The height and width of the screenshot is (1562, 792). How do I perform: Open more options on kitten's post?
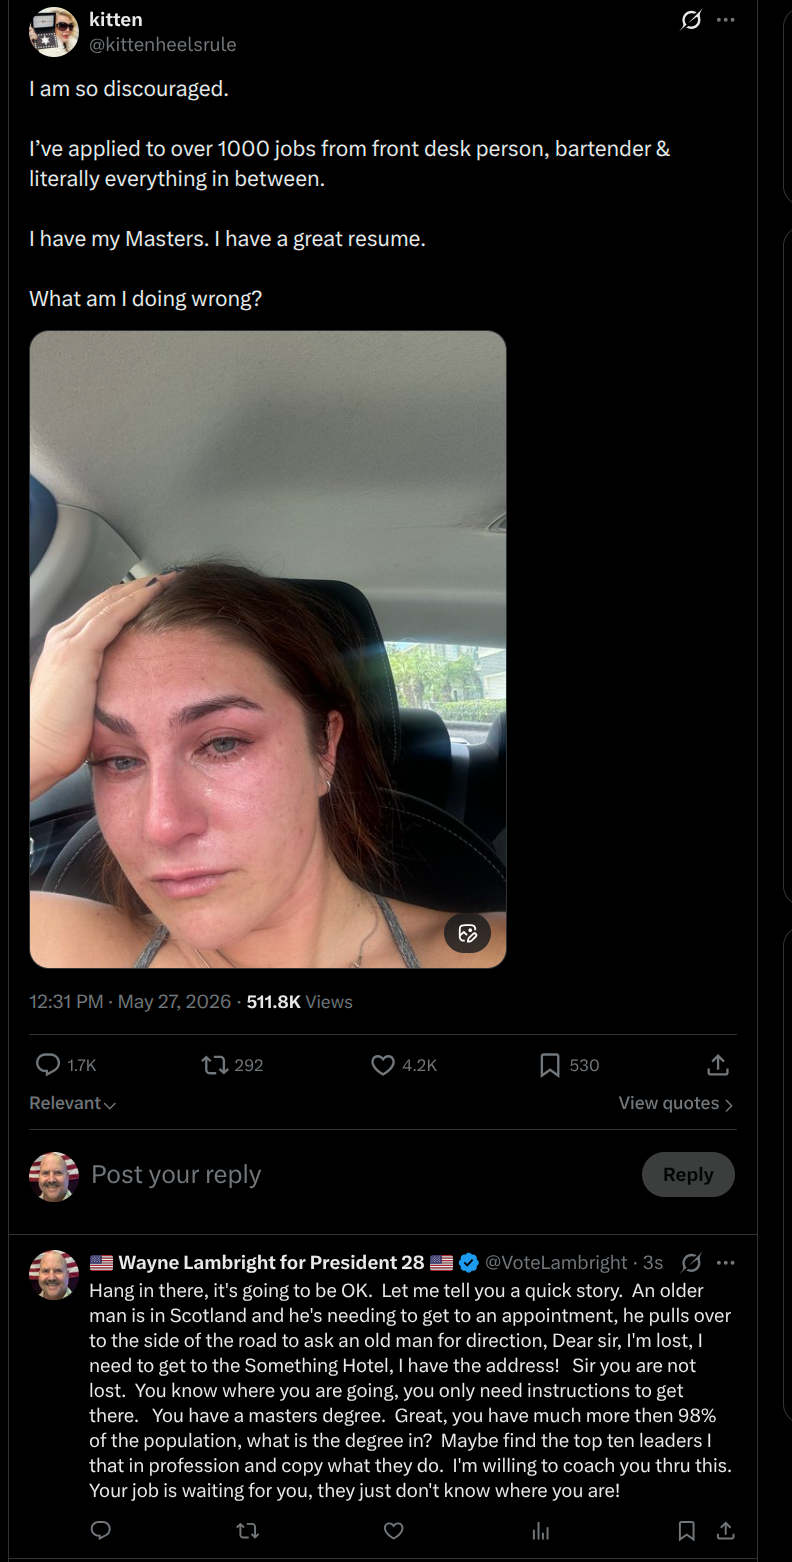coord(726,20)
